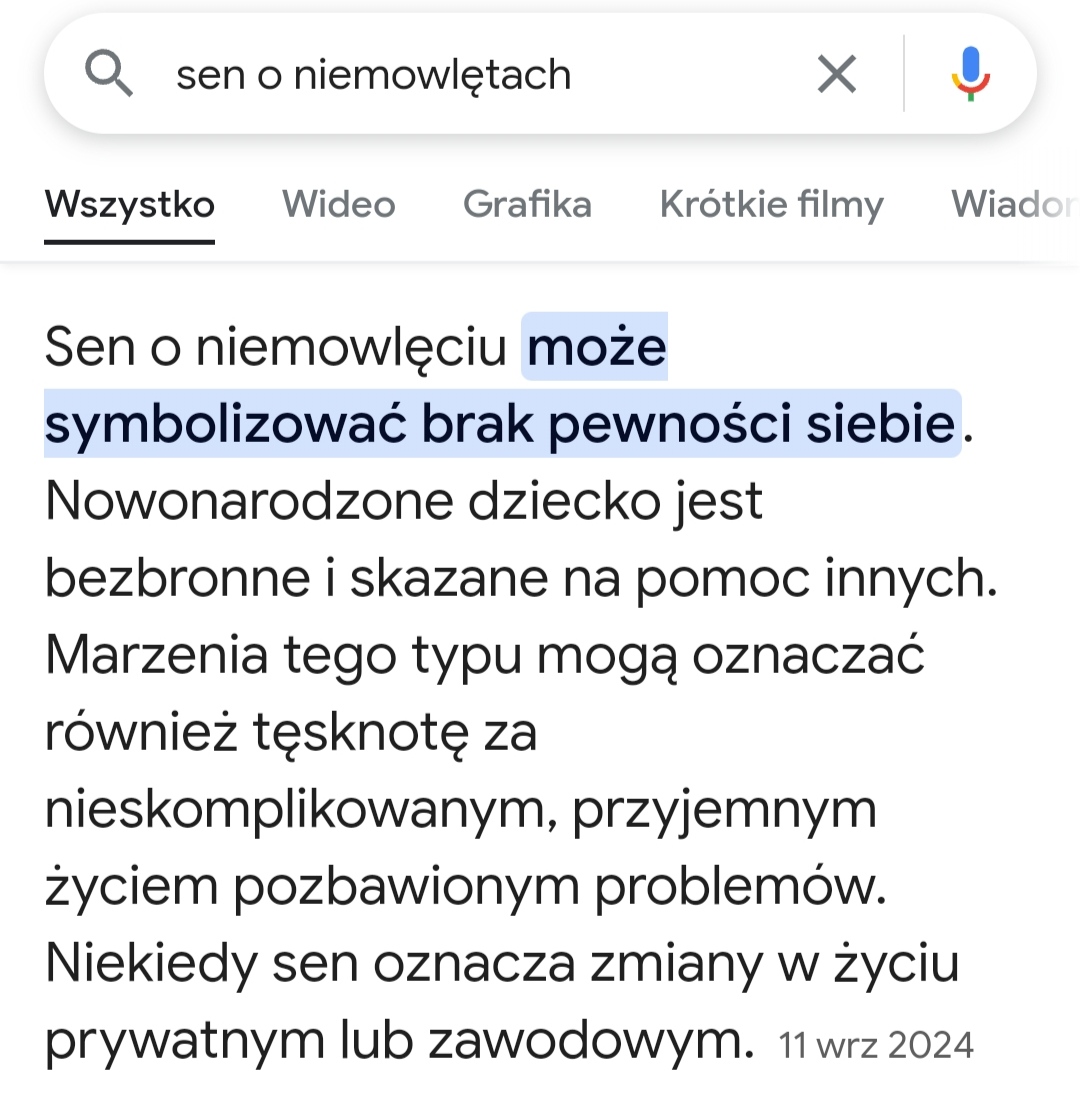Image resolution: width=1080 pixels, height=1107 pixels.
Task: Select the Wszystko tab
Action: click(x=130, y=205)
